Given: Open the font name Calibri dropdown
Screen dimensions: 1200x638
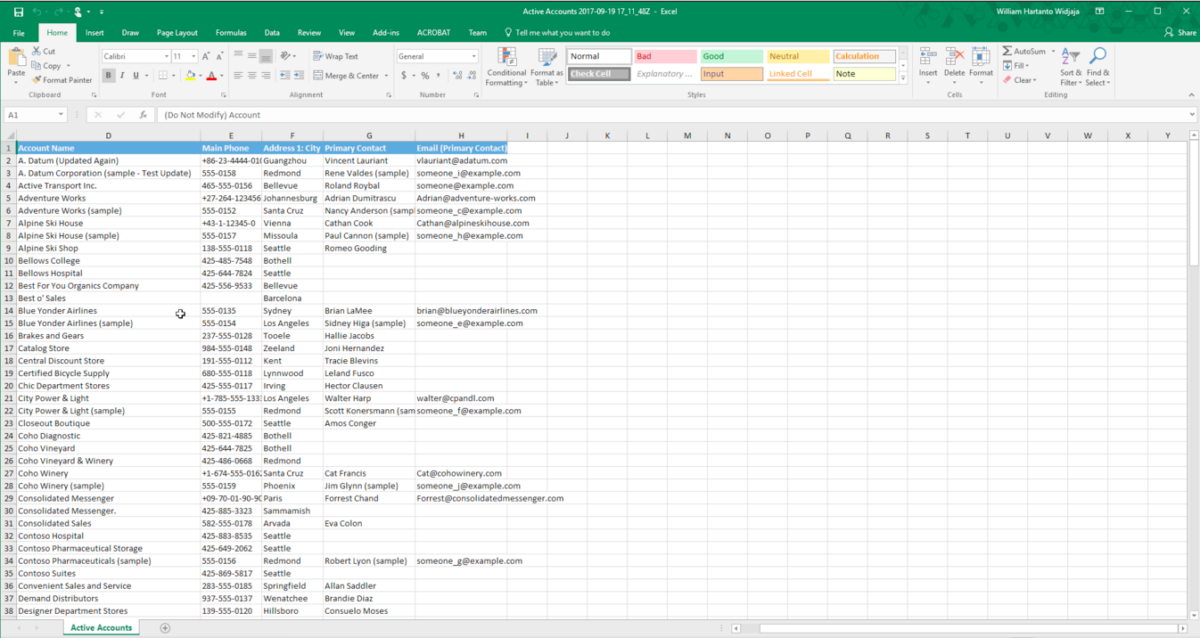Looking at the screenshot, I should [166, 57].
